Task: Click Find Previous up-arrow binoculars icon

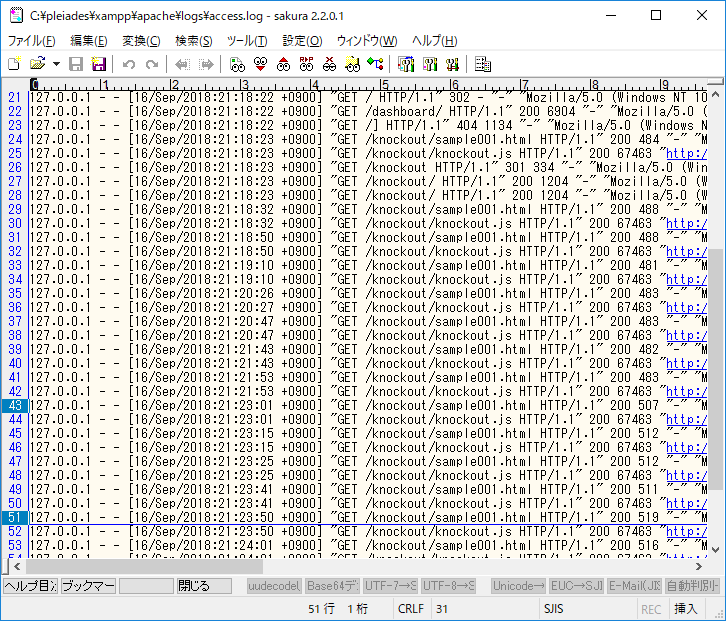Action: pyautogui.click(x=283, y=64)
